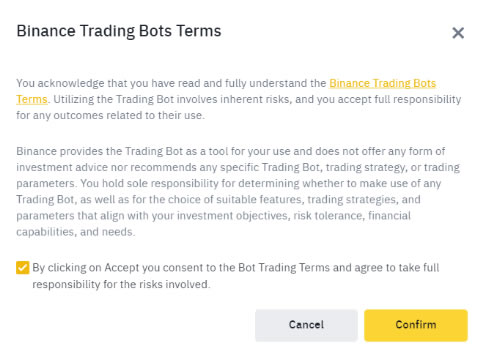Image resolution: width=500 pixels, height=360 pixels.
Task: Close the Binance Trading Bots Terms dialog
Action: tap(458, 33)
